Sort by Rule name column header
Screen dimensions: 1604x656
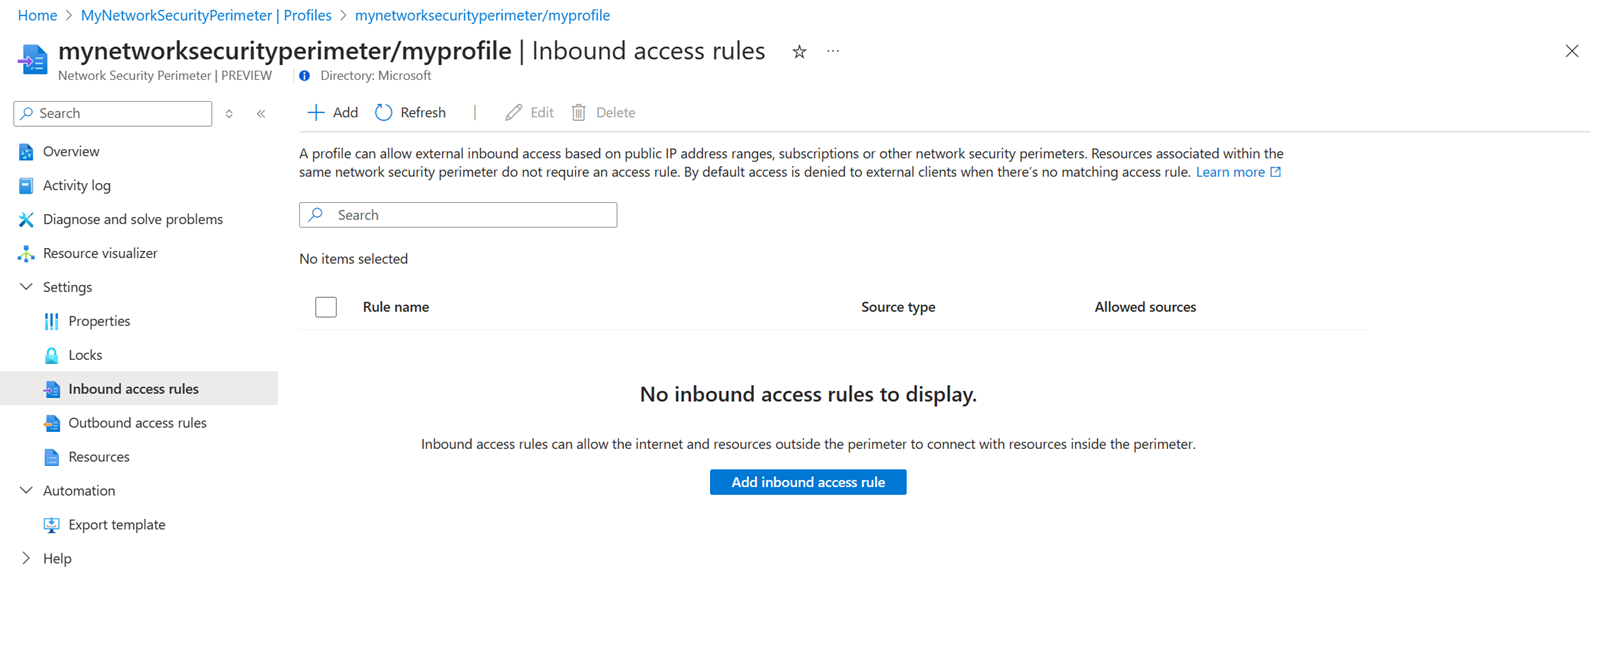[396, 307]
